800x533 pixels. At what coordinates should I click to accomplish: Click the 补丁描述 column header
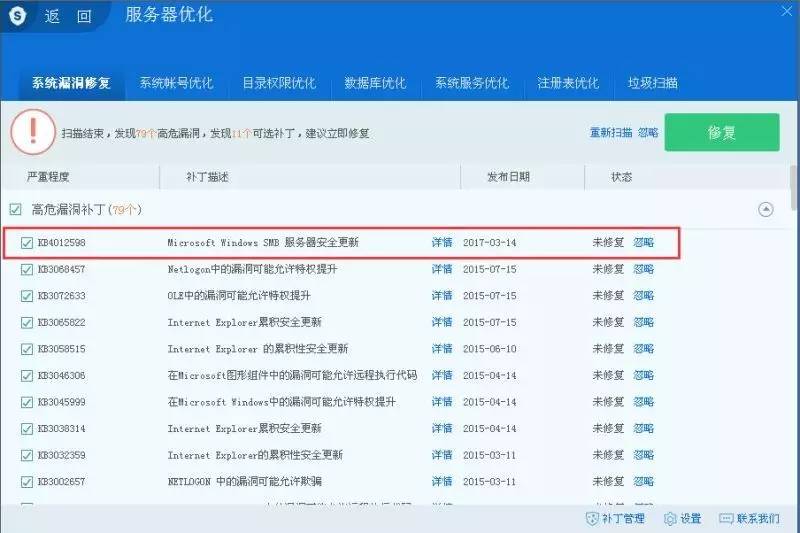click(x=207, y=177)
